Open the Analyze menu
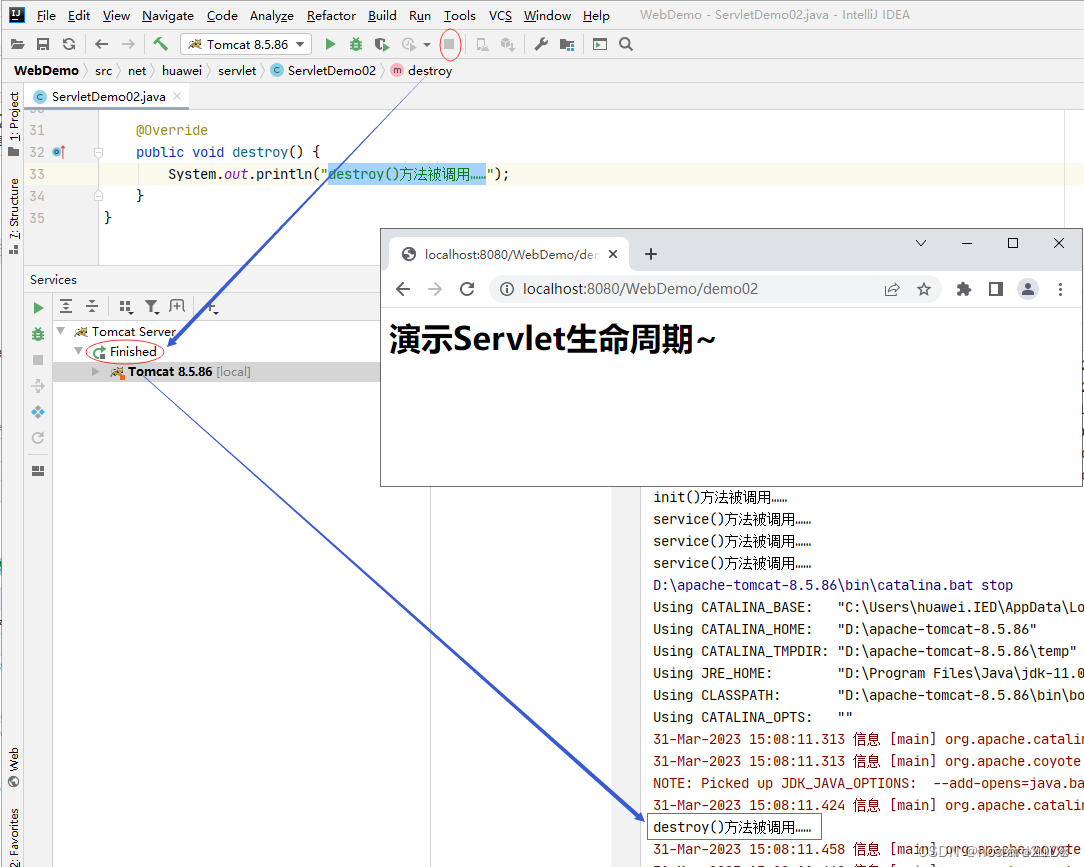 coord(272,15)
